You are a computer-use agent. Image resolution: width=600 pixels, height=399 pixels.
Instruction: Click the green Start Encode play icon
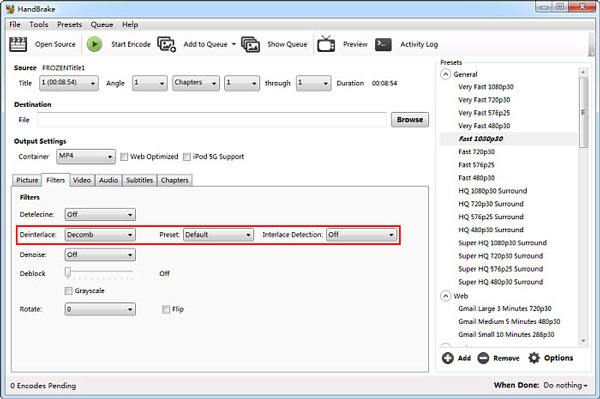(x=94, y=44)
